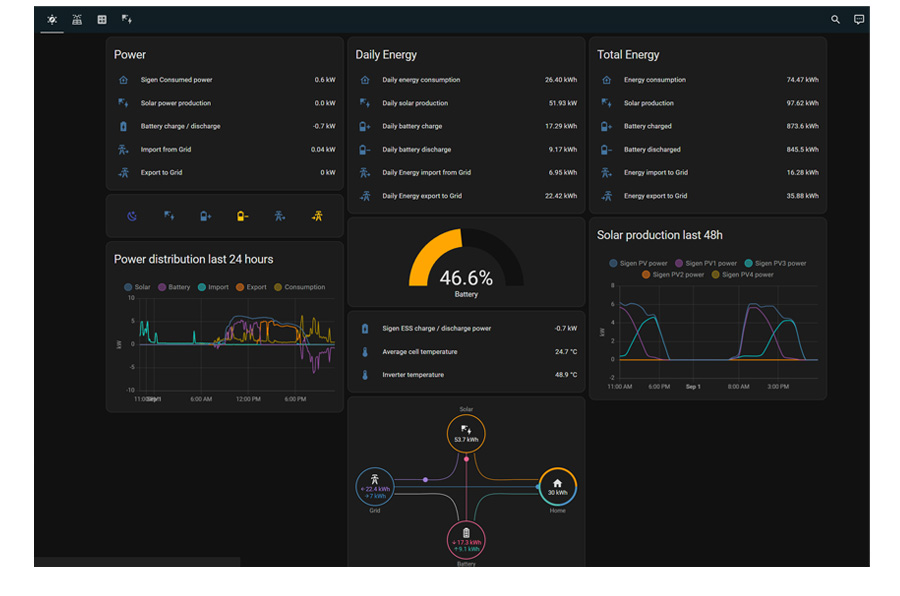Open Inverter temperature entity row

(x=466, y=375)
